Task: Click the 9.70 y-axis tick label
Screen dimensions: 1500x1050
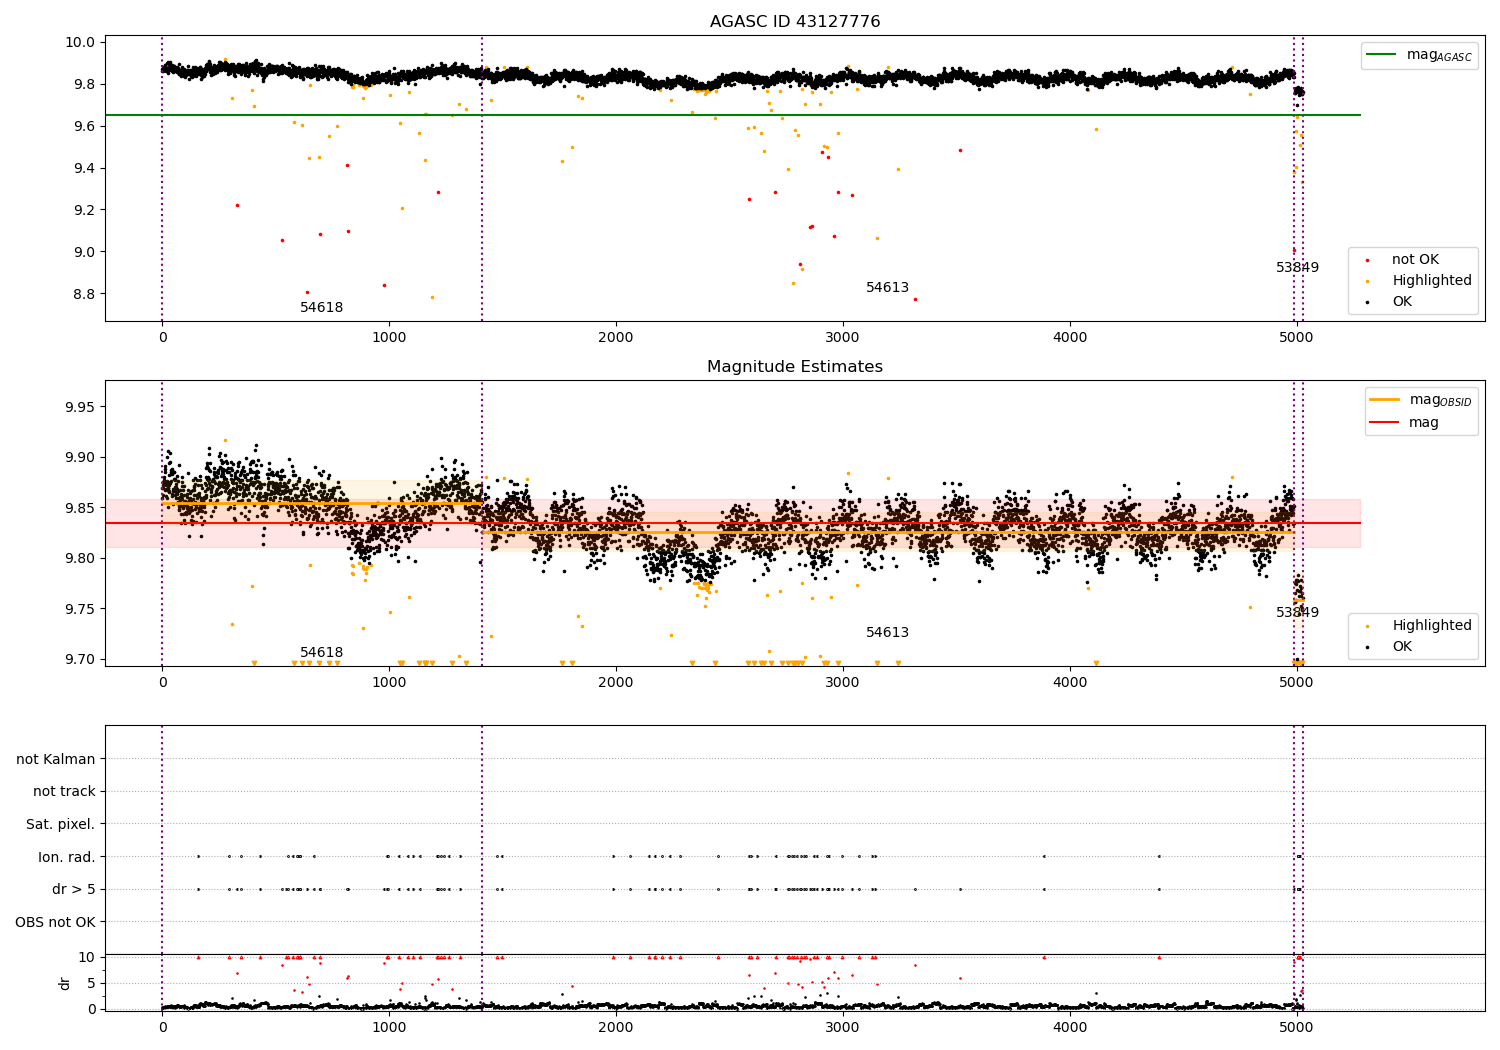Action: tap(80, 659)
